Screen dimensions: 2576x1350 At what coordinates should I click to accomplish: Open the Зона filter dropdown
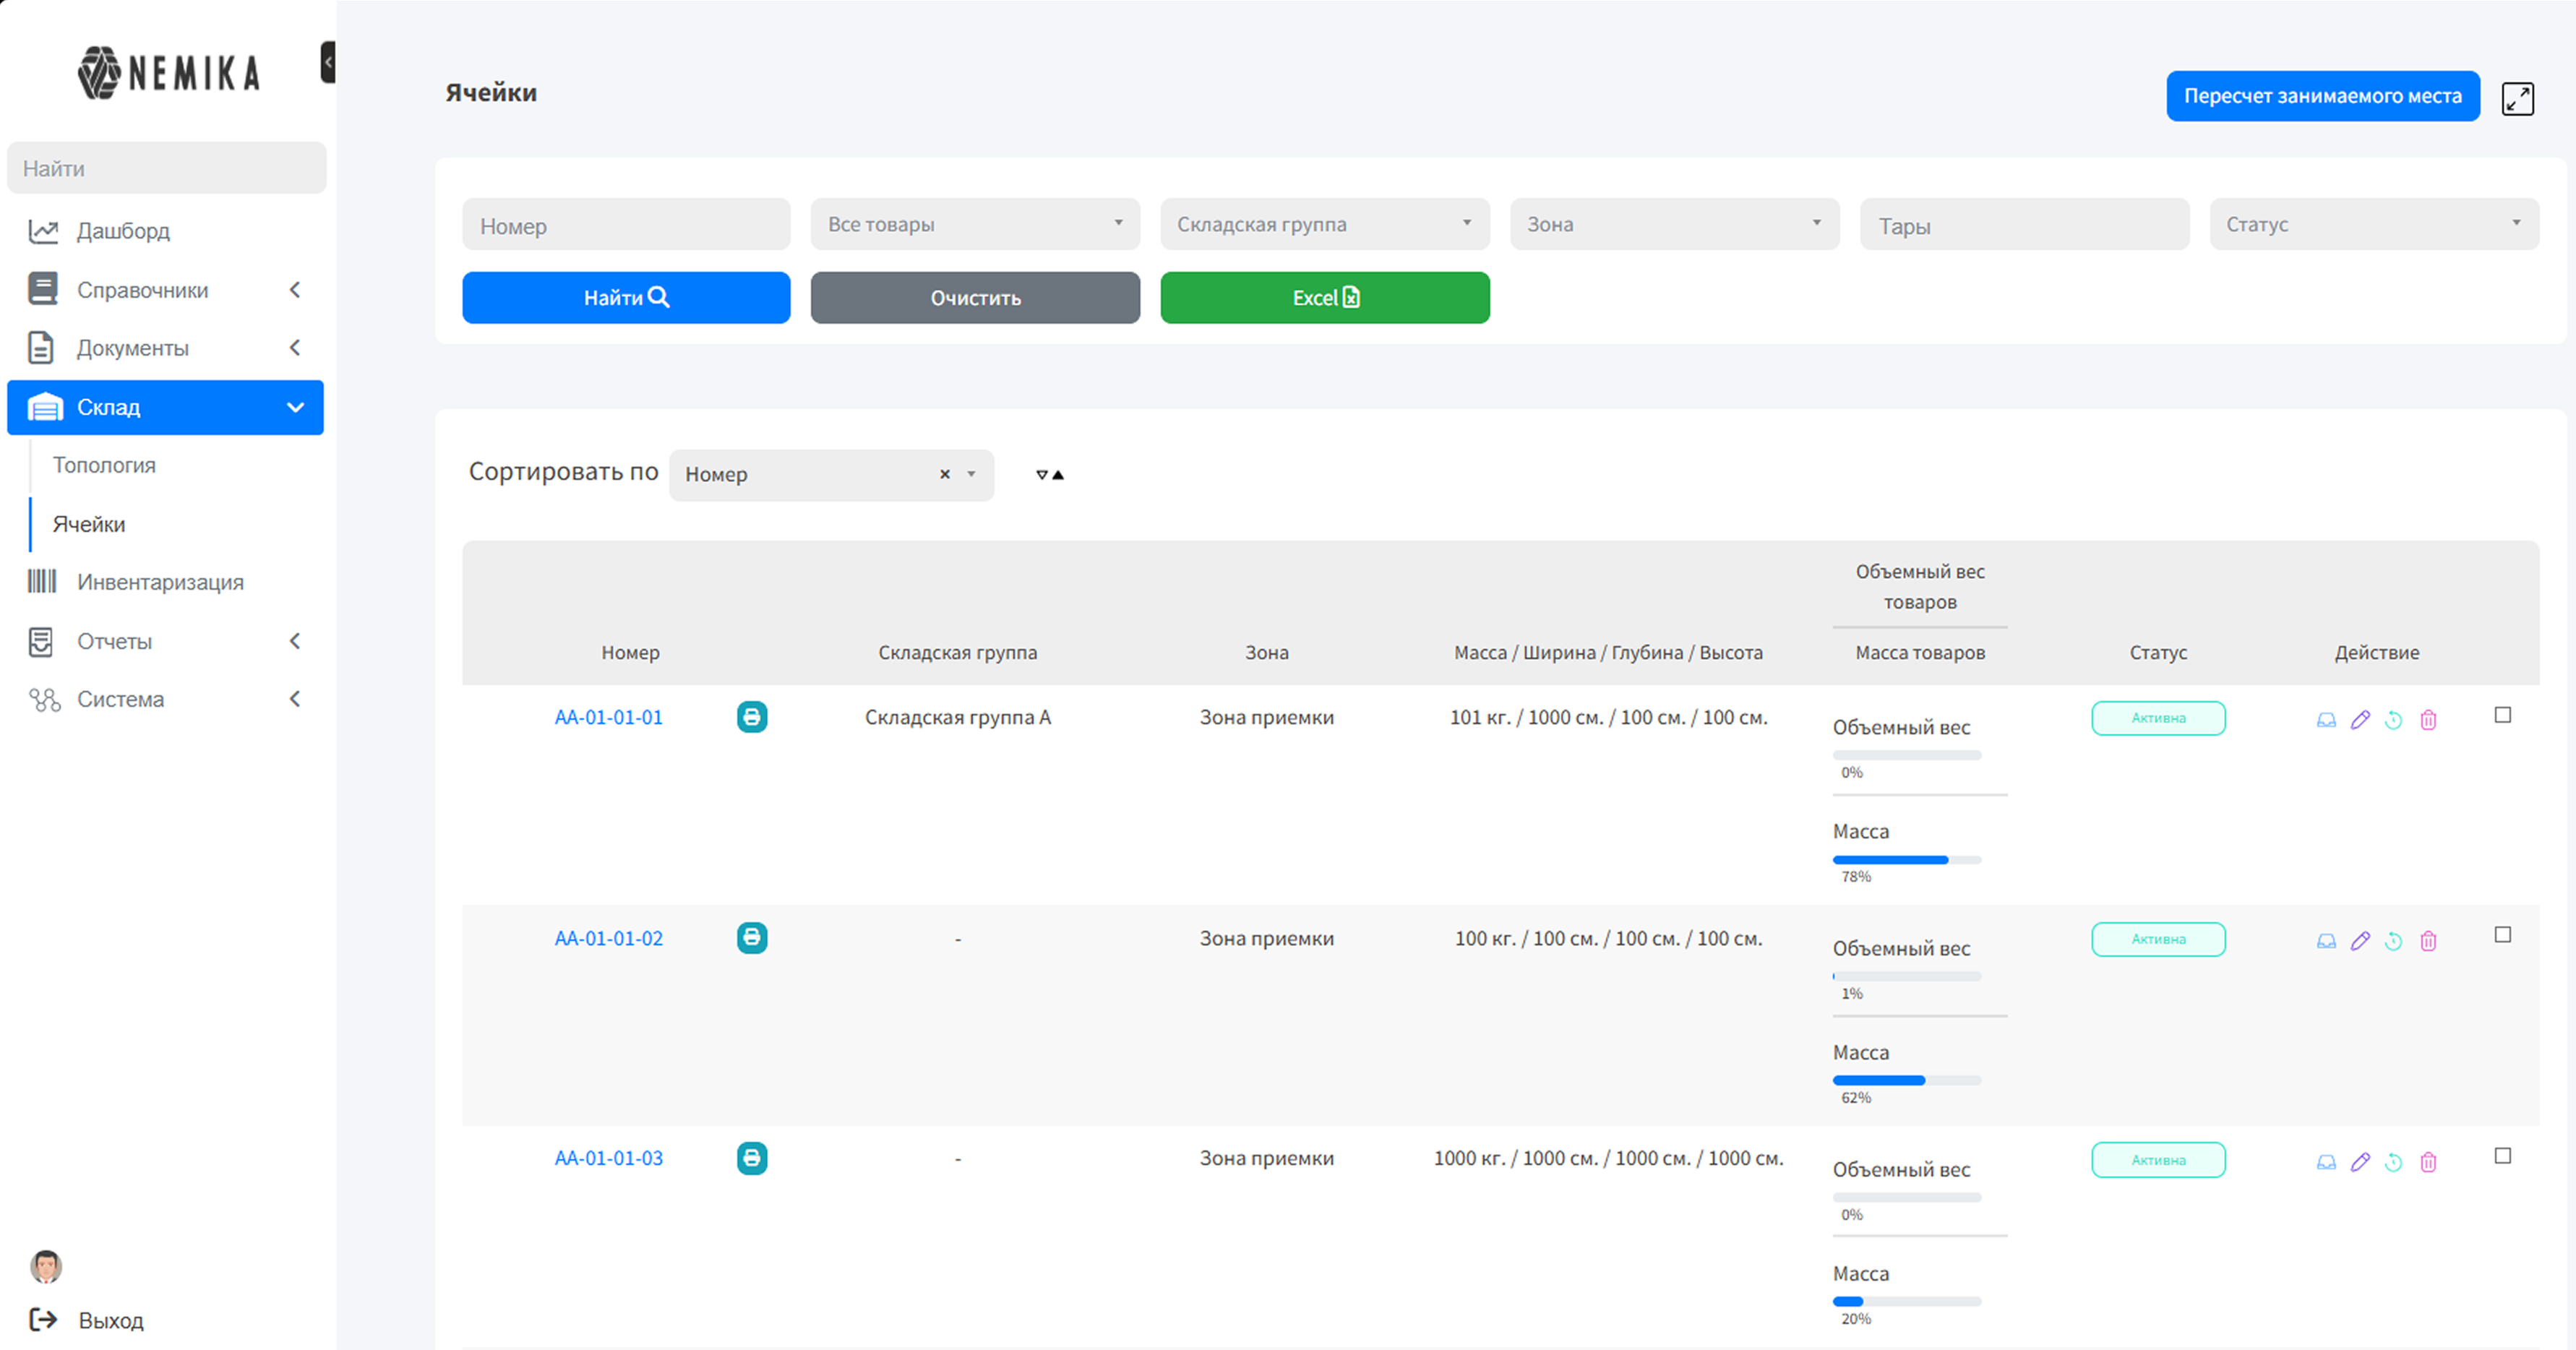pos(1674,224)
